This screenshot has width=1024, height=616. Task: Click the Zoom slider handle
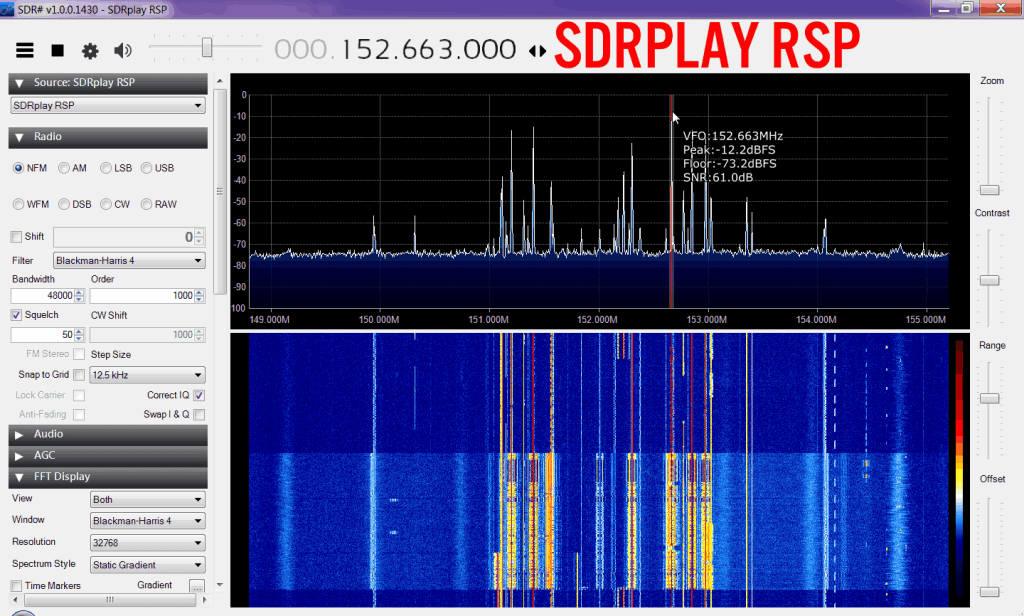click(989, 189)
